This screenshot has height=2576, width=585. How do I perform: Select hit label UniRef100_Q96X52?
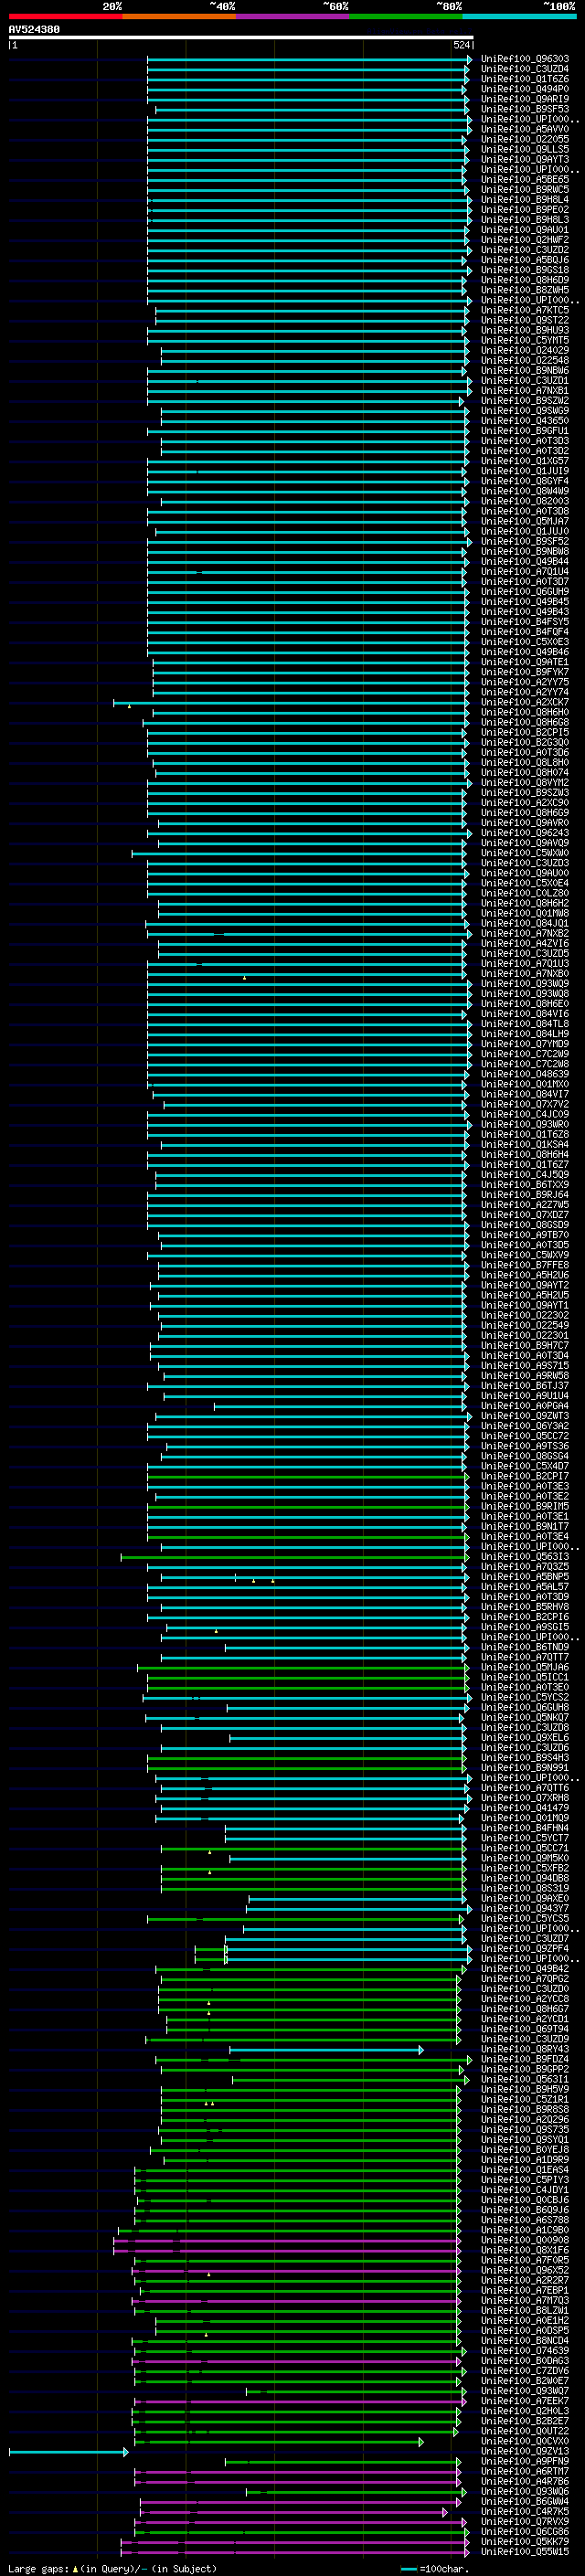click(x=525, y=2270)
